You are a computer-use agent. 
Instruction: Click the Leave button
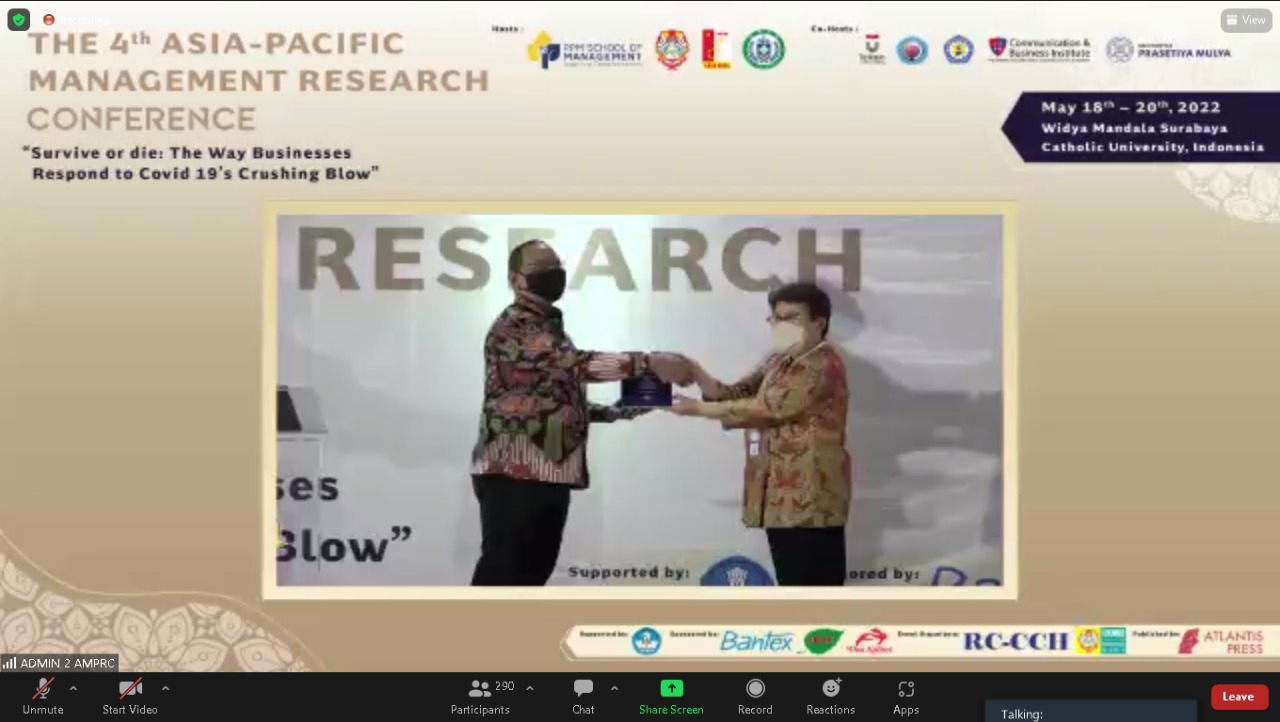[x=1238, y=696]
